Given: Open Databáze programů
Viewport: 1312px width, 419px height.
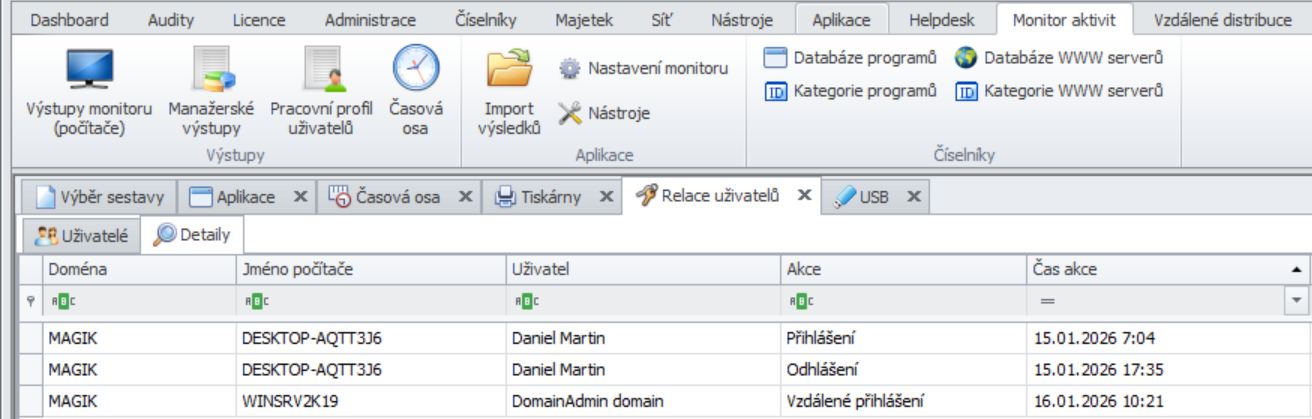Looking at the screenshot, I should click(x=851, y=57).
